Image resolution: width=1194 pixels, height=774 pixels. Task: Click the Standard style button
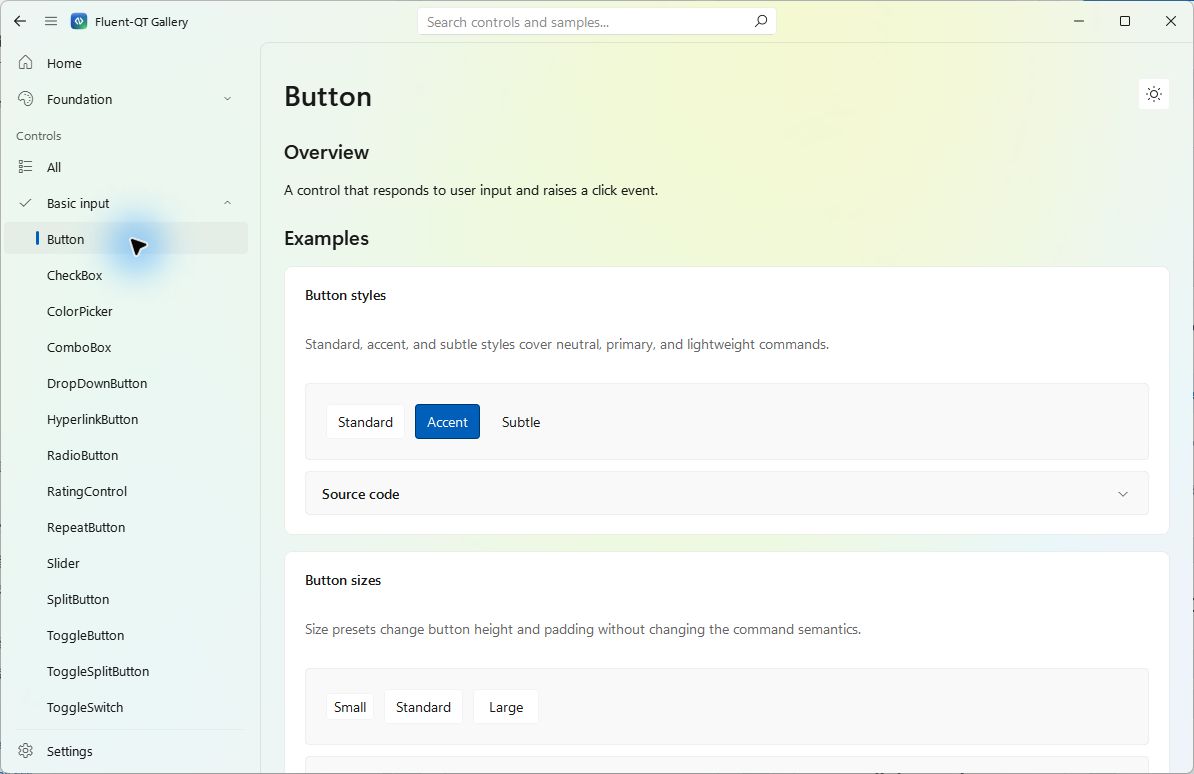(x=366, y=421)
